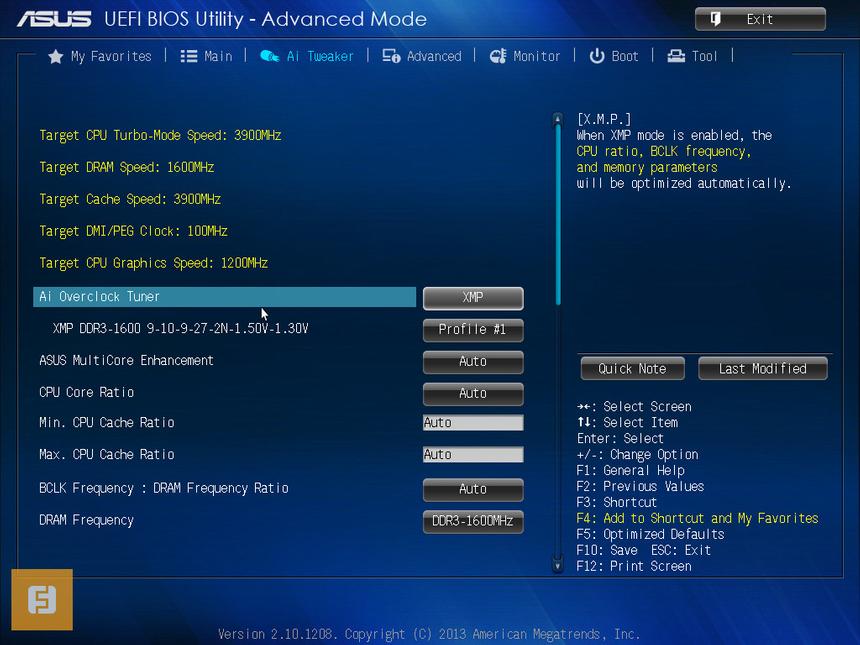Open BCLK Frequency DRAM Ratio dropdown
Screen dimensions: 860x645
click(473, 490)
